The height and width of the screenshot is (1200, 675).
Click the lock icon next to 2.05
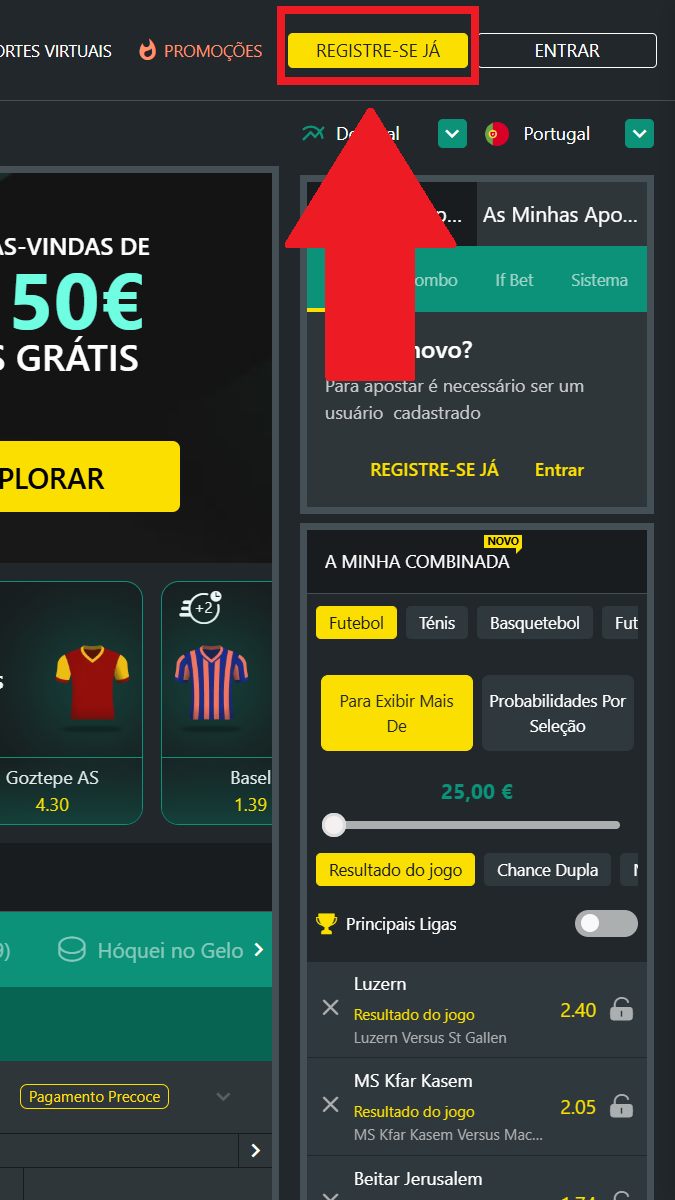(x=621, y=1106)
